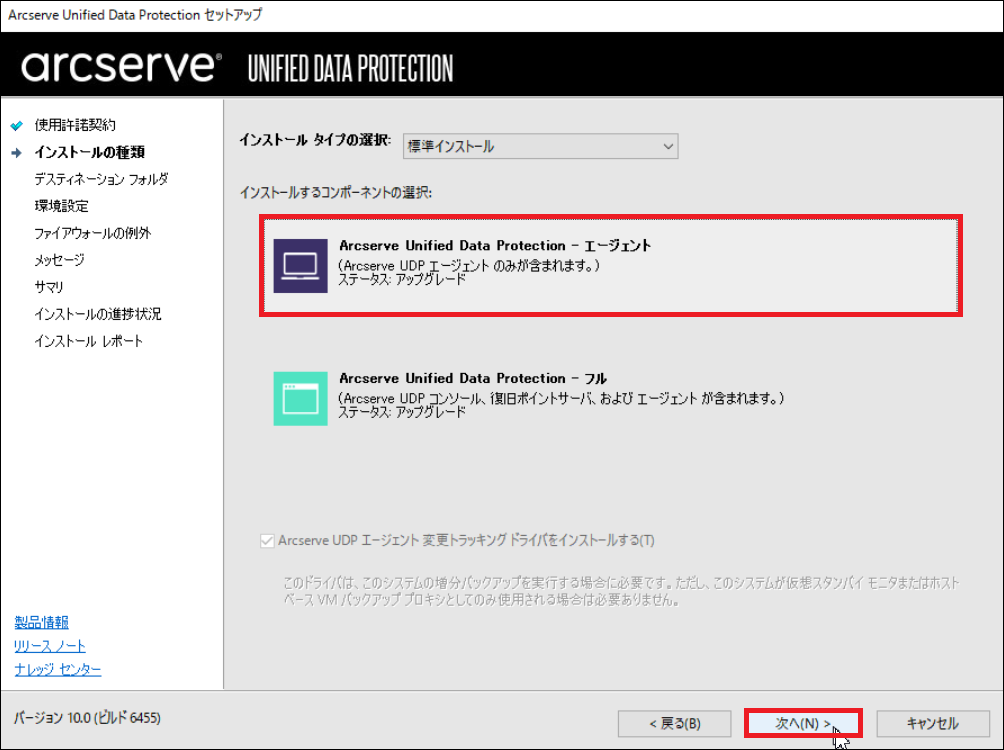Screen dimensions: 1004x750
Task: Click the バージョン 10.0 (ビルド 6455) text
Action: click(87, 718)
